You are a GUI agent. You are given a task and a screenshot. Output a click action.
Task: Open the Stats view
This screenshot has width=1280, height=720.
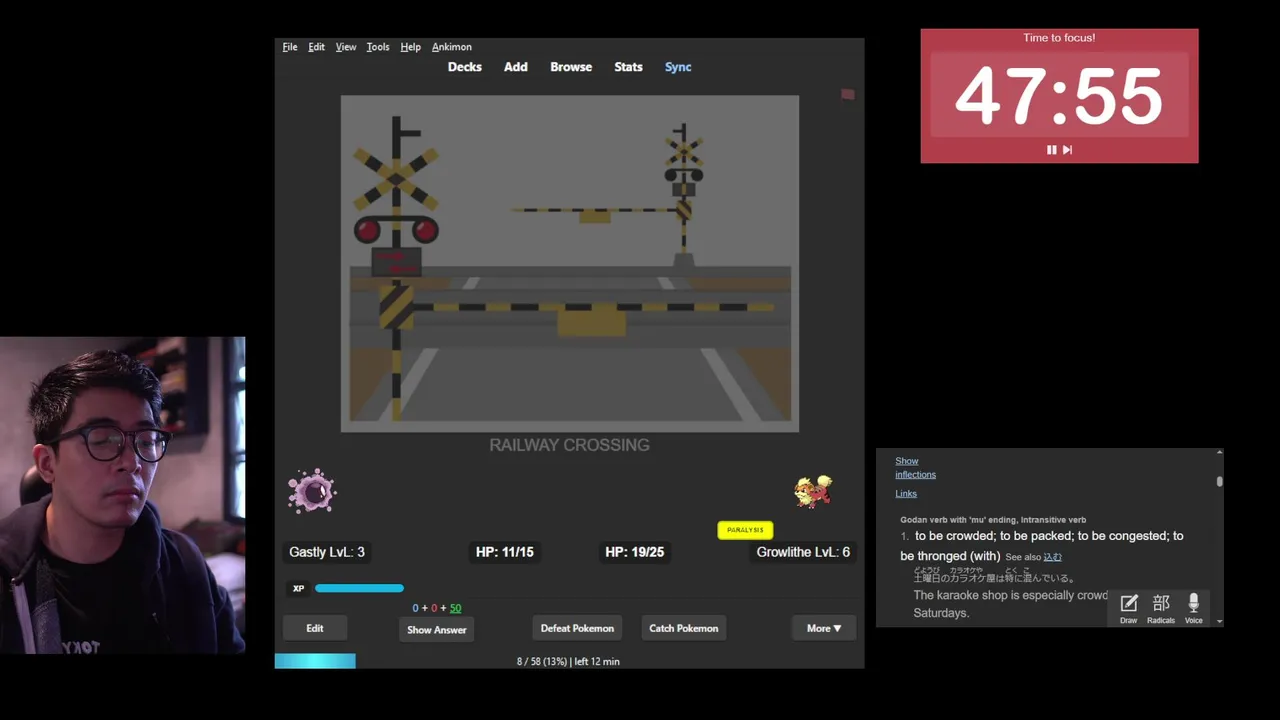click(x=628, y=67)
